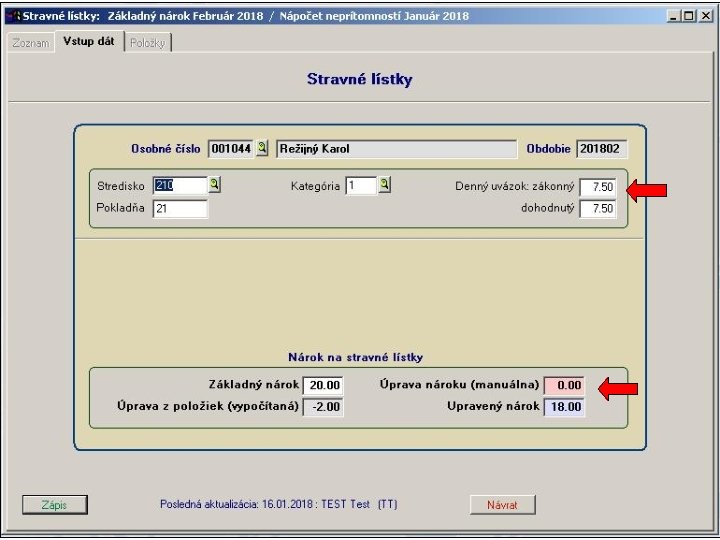Click the dohodnutý daily workload field
This screenshot has width=720, height=540.
[x=597, y=209]
